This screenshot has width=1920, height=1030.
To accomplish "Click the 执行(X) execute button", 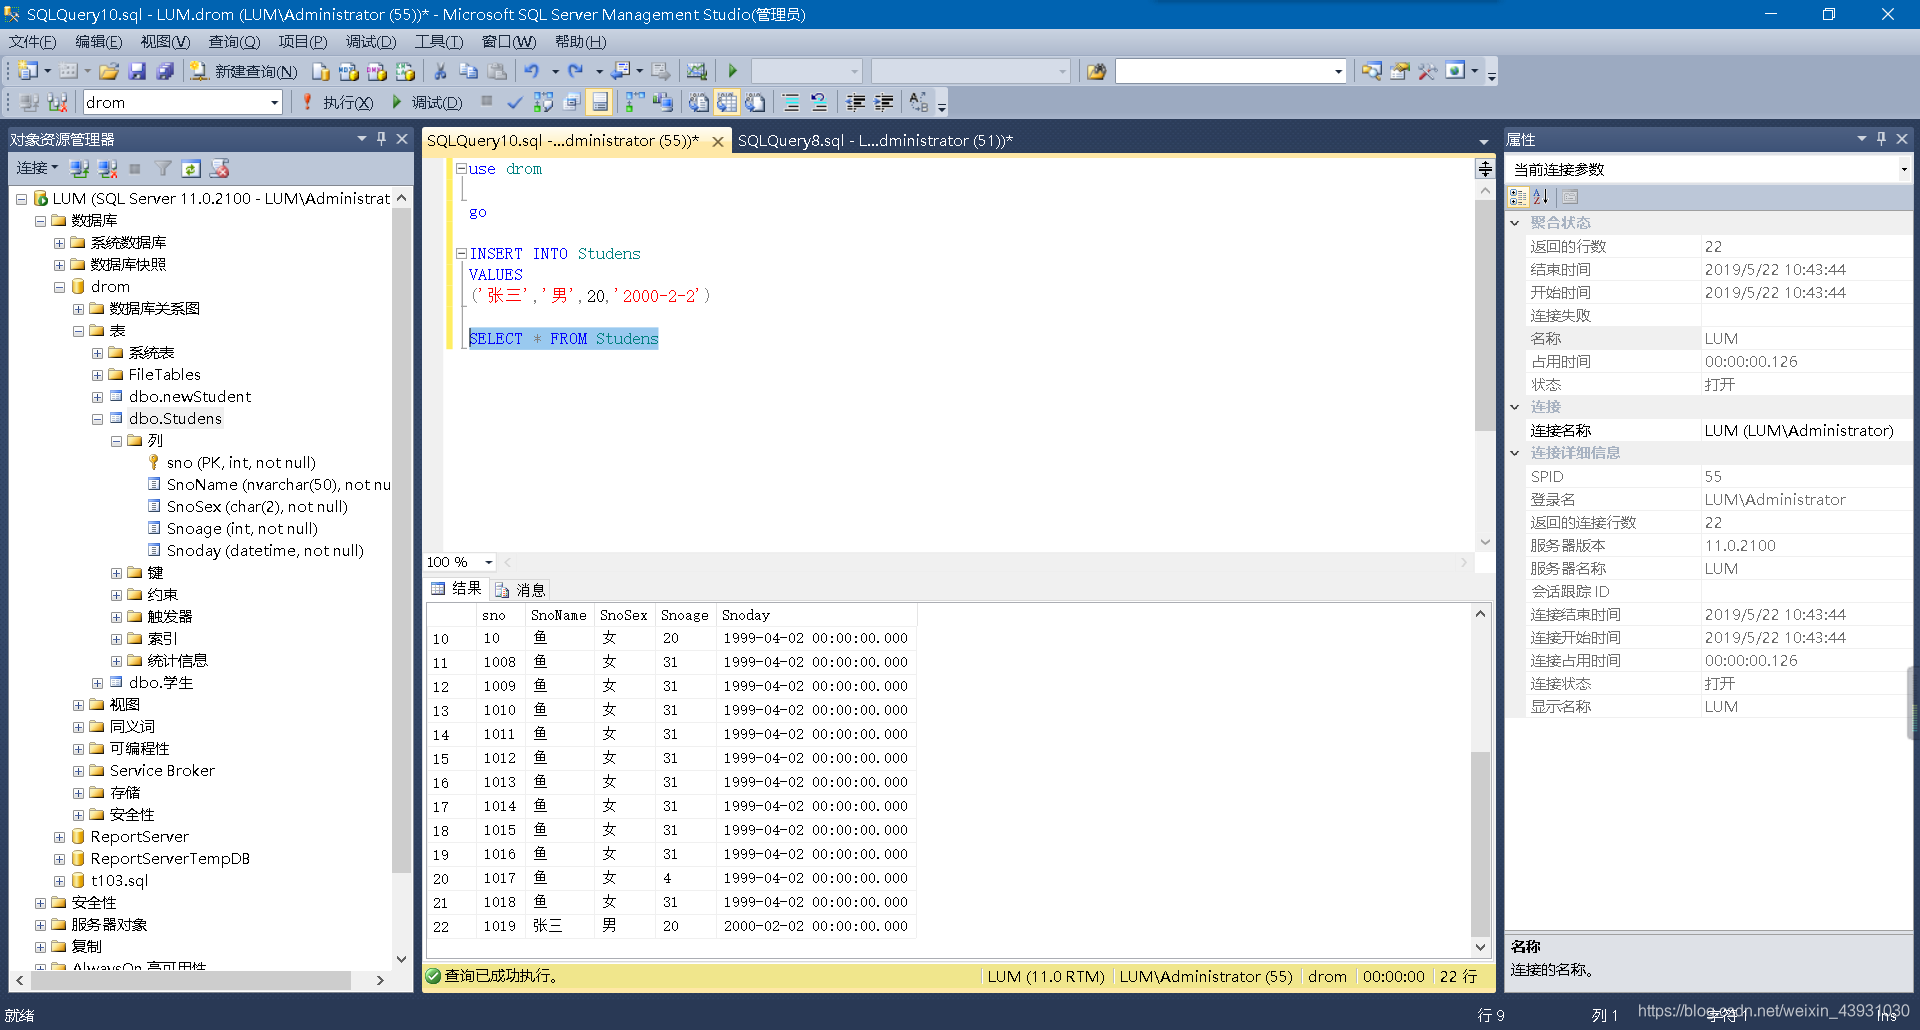I will [x=338, y=102].
